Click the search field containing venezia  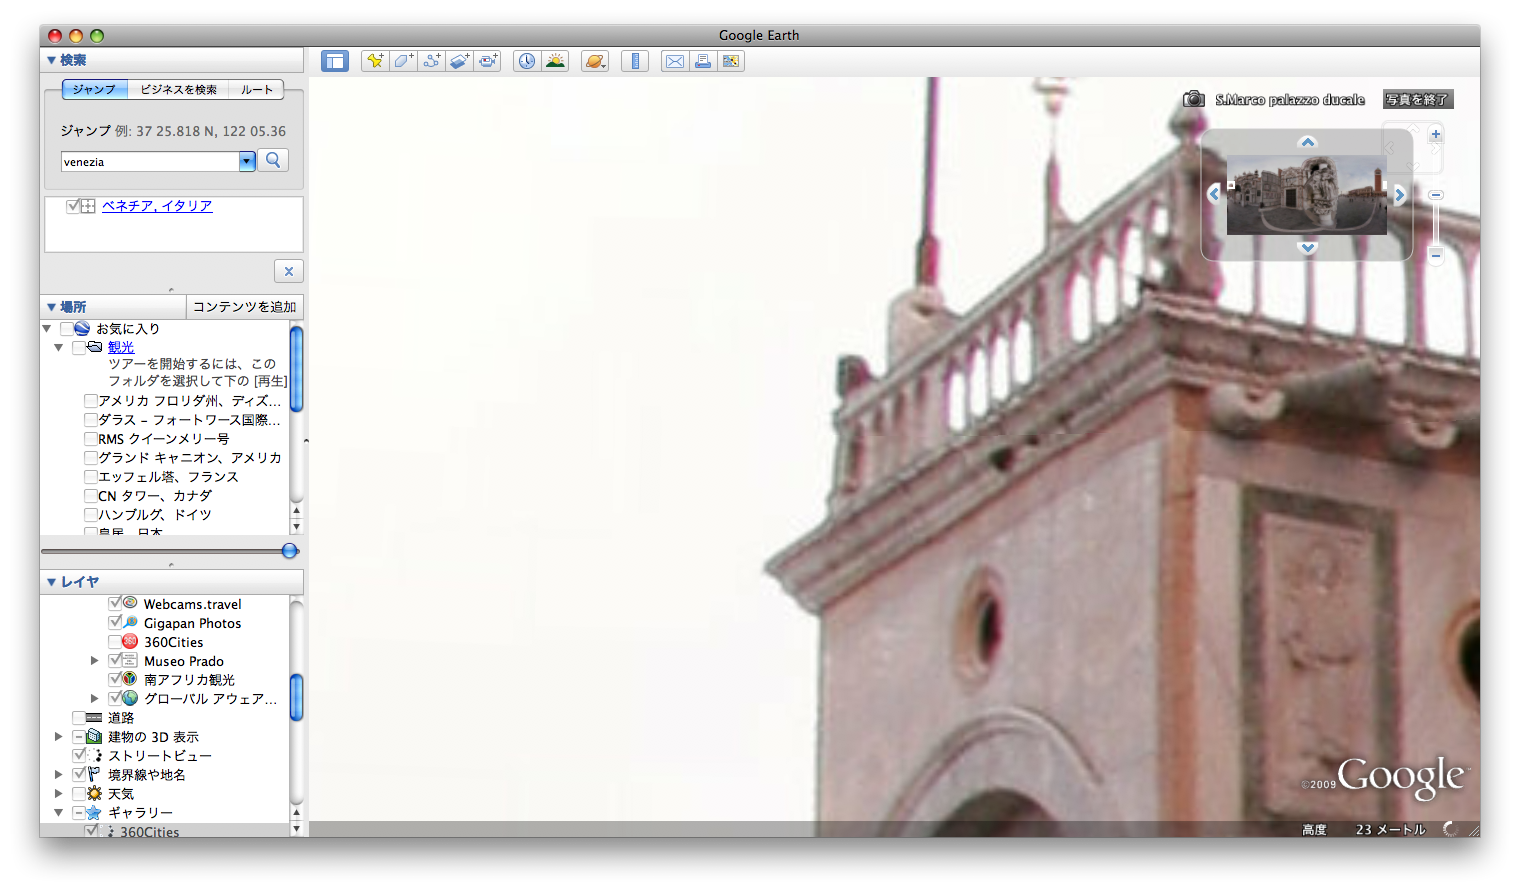click(x=150, y=161)
